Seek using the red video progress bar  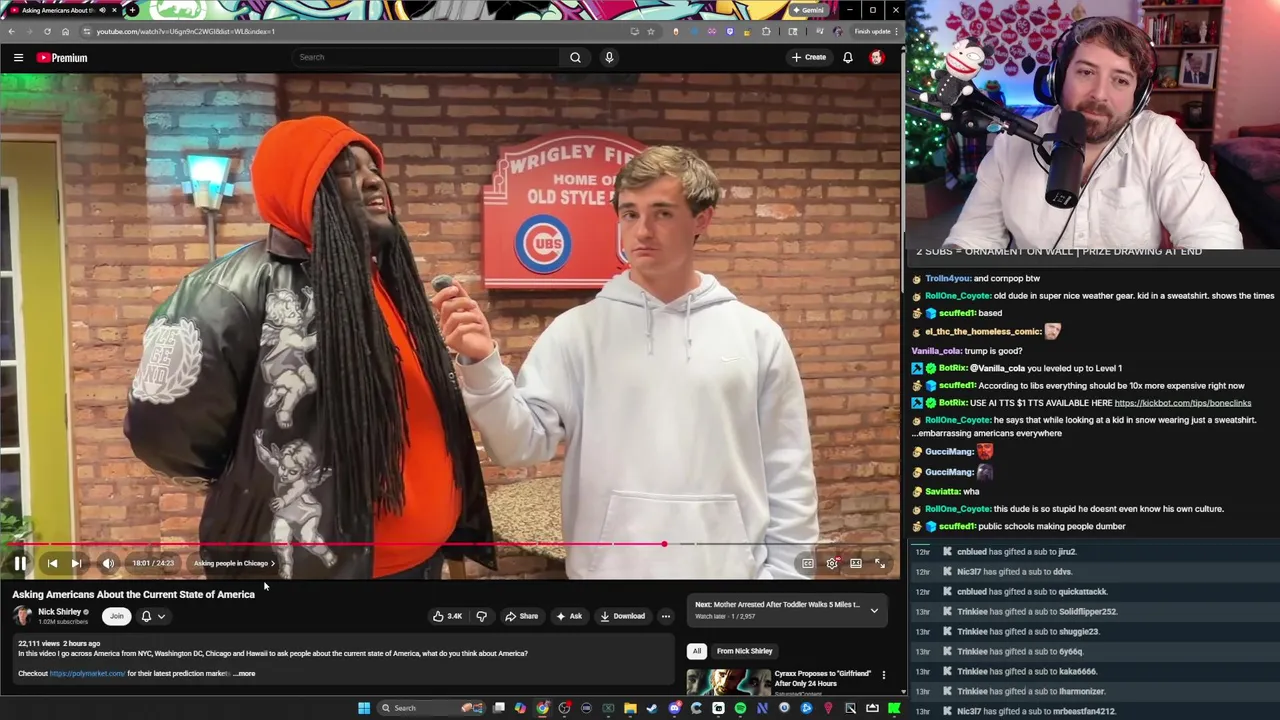click(450, 544)
